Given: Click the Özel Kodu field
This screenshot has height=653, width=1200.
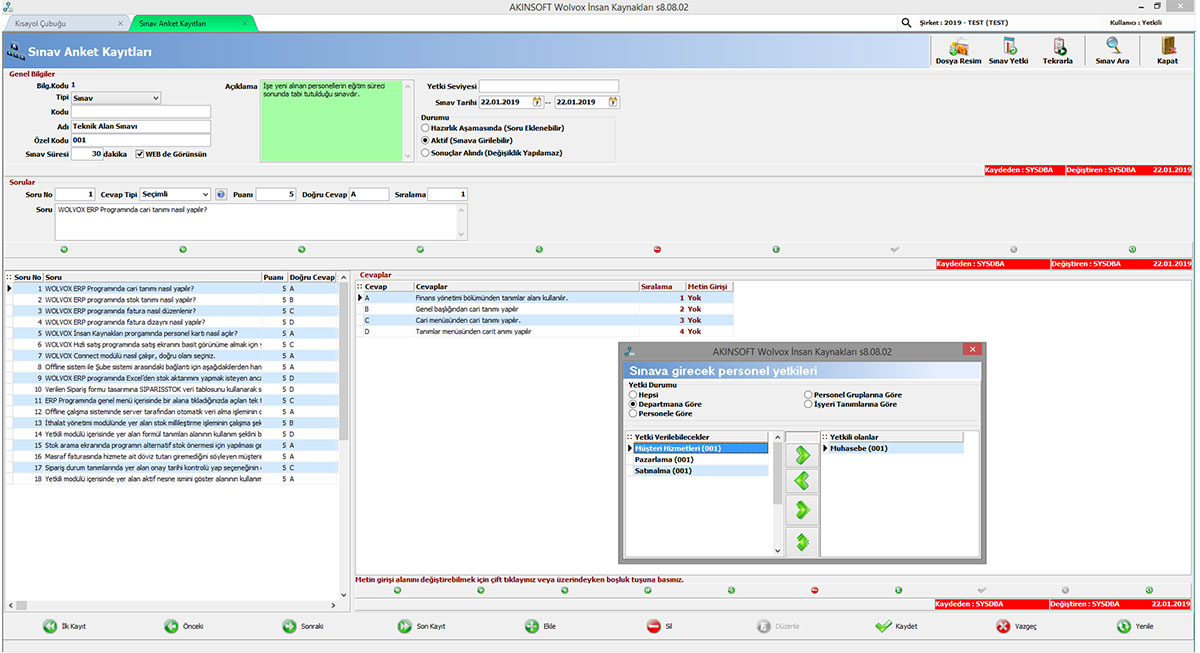Looking at the screenshot, I should click(x=141, y=140).
